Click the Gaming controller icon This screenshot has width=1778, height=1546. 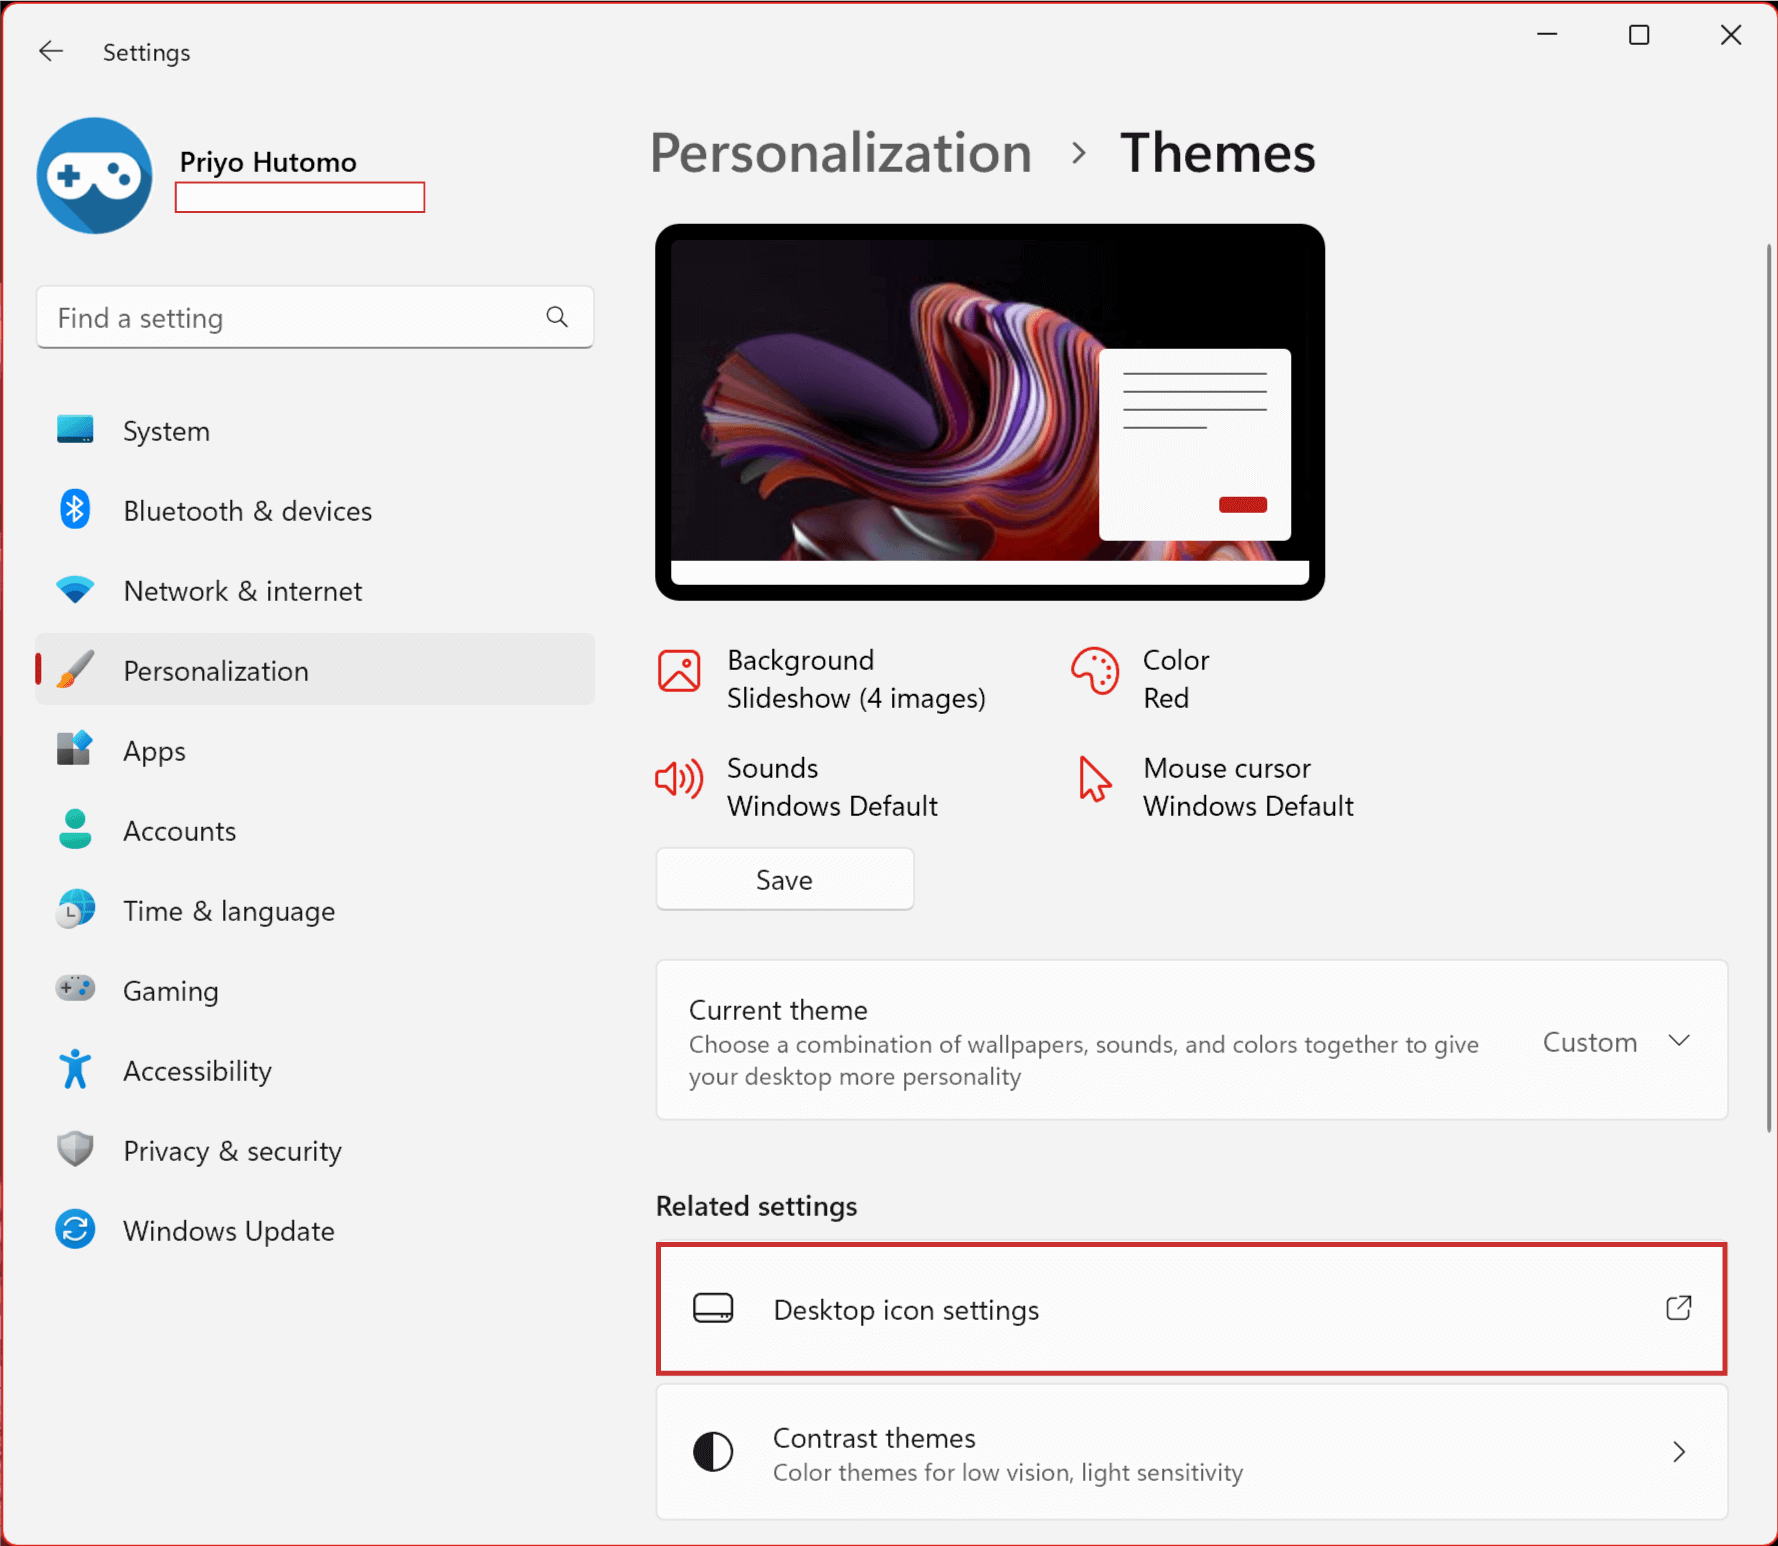point(75,989)
